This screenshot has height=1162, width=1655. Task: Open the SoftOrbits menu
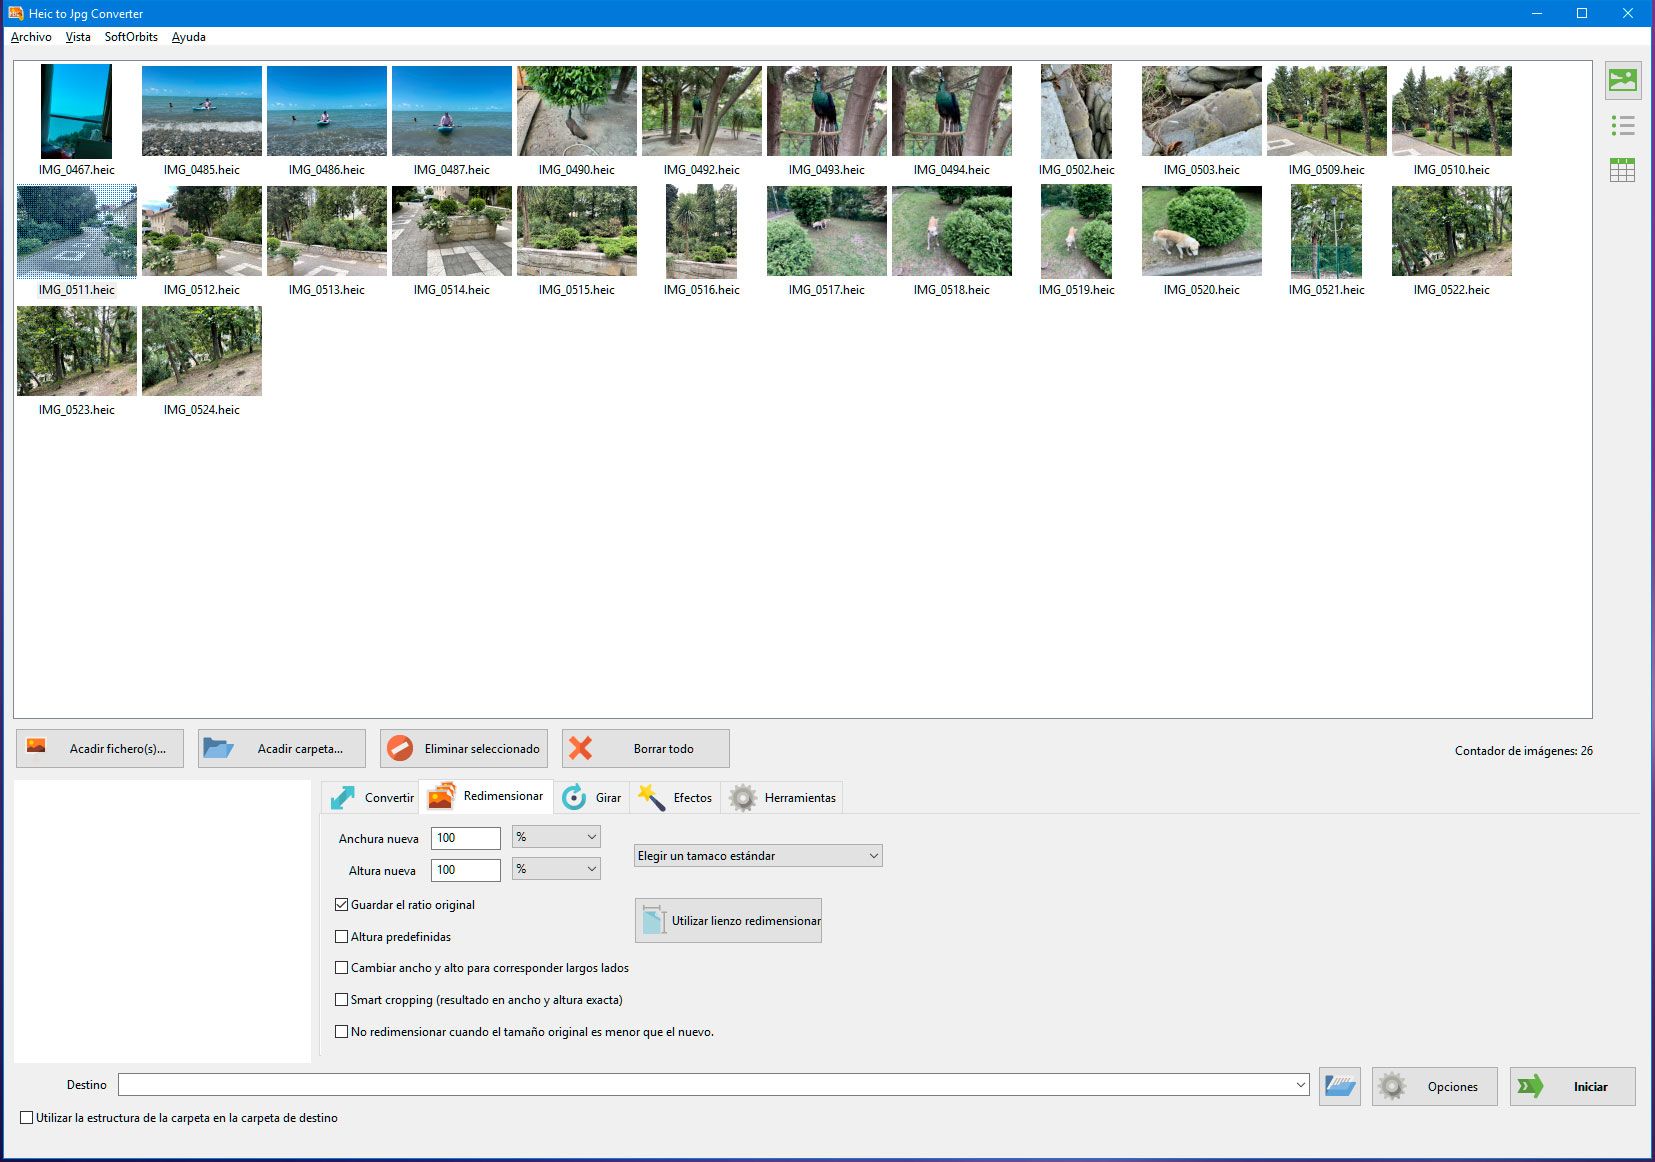point(131,37)
